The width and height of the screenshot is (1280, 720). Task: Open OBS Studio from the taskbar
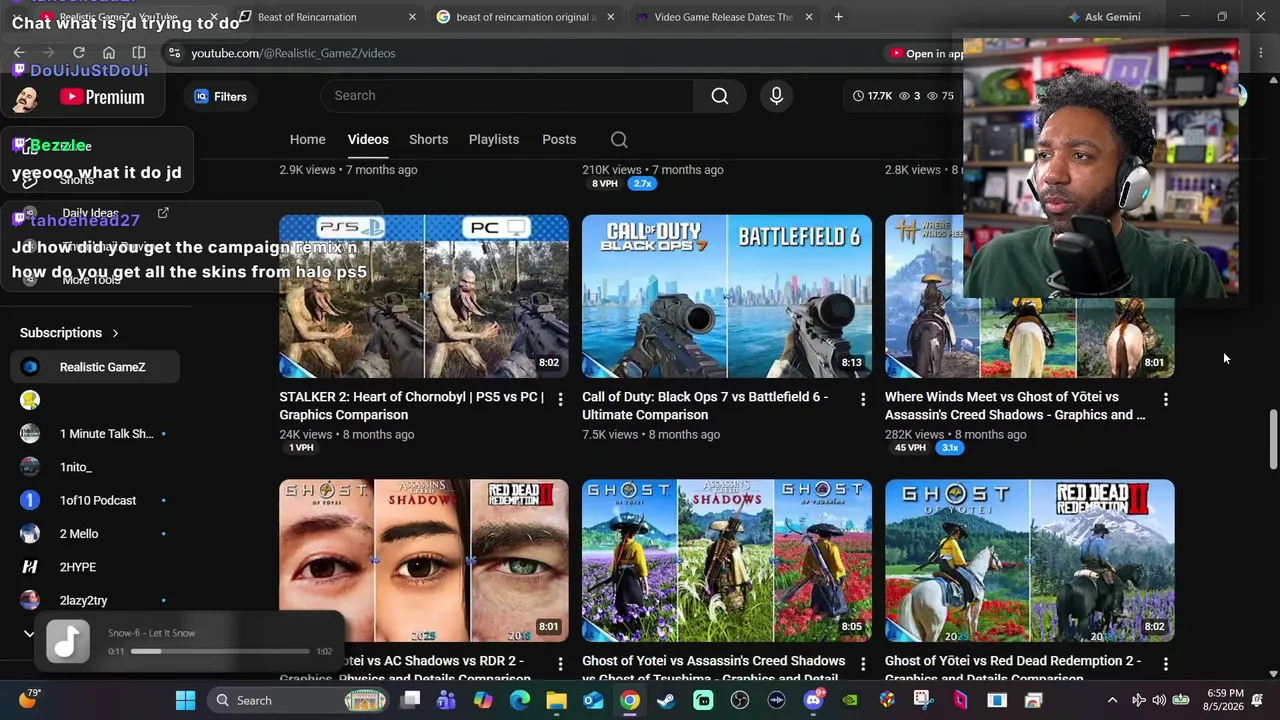(740, 700)
